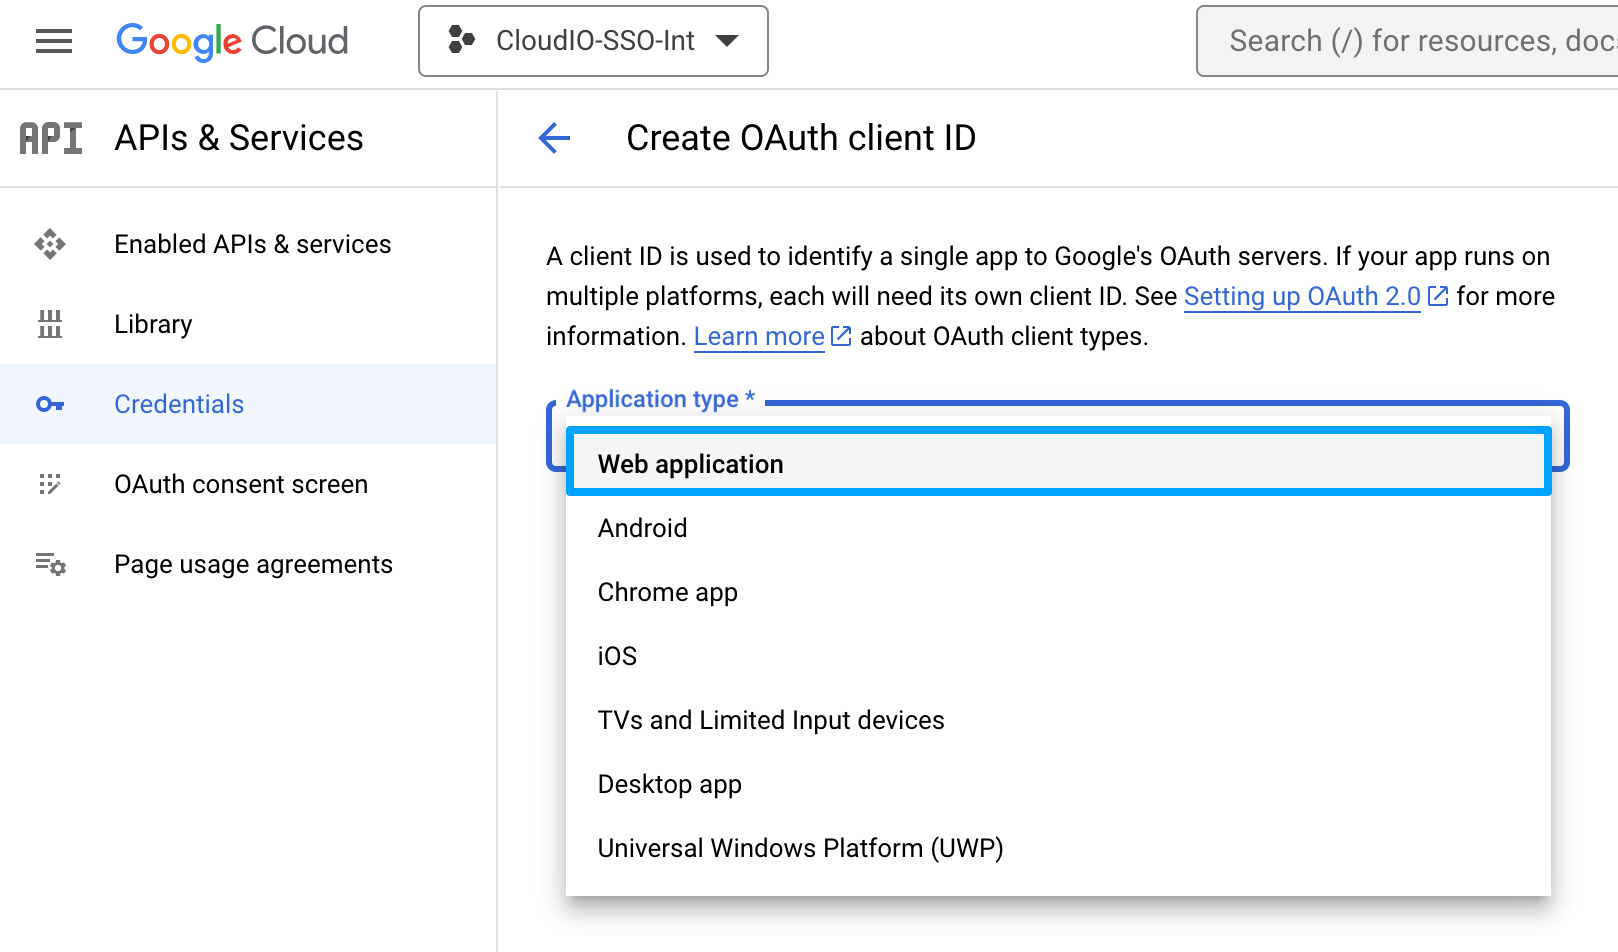Click the API icon beside APIs & Services
Viewport: 1618px width, 952px height.
pos(51,138)
